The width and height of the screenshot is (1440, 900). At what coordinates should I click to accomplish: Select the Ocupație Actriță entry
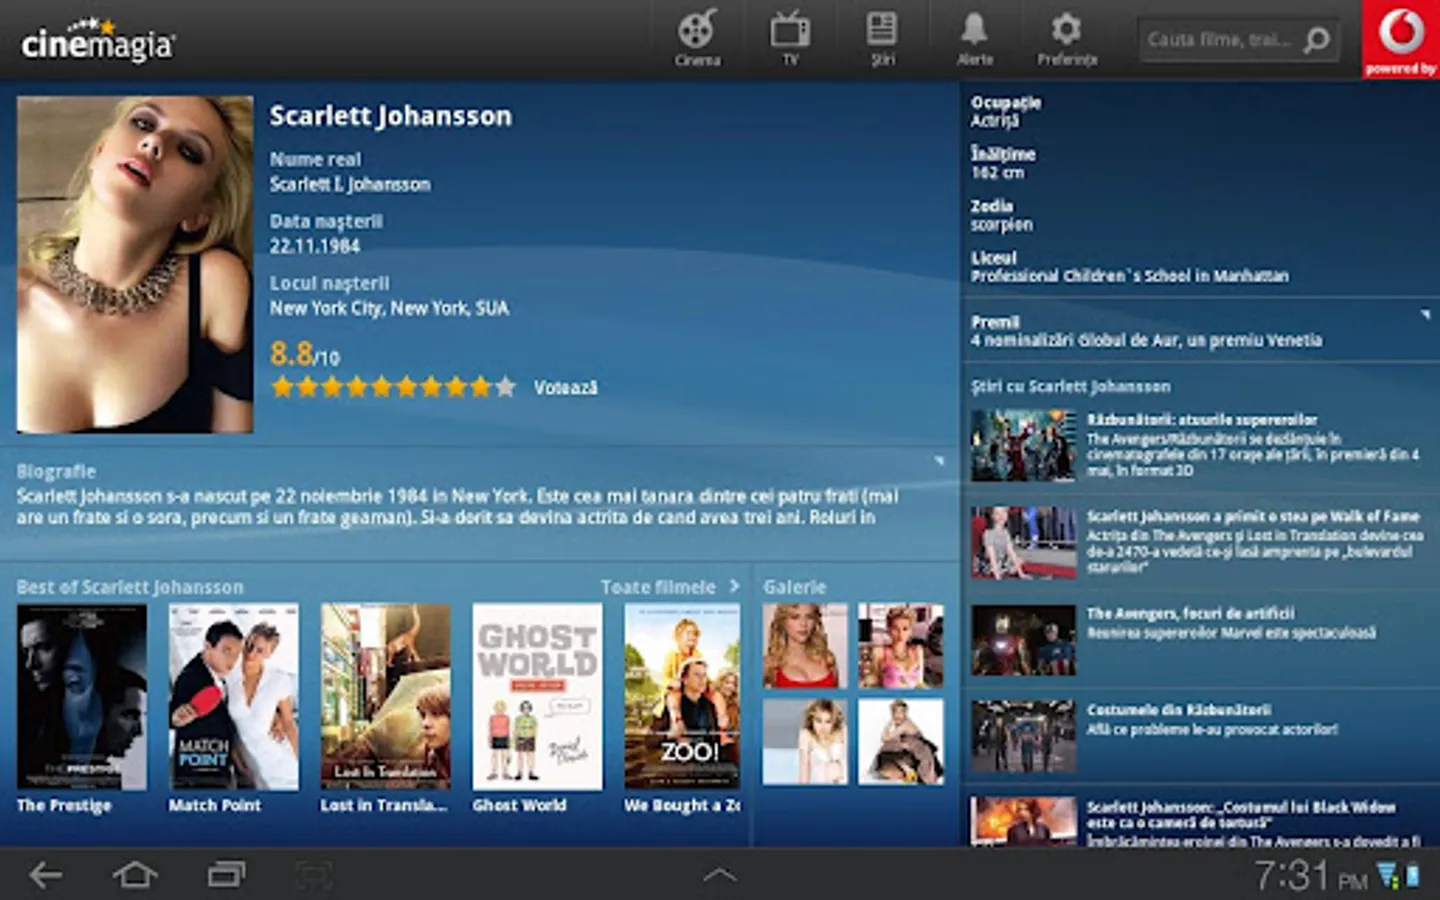[1006, 111]
